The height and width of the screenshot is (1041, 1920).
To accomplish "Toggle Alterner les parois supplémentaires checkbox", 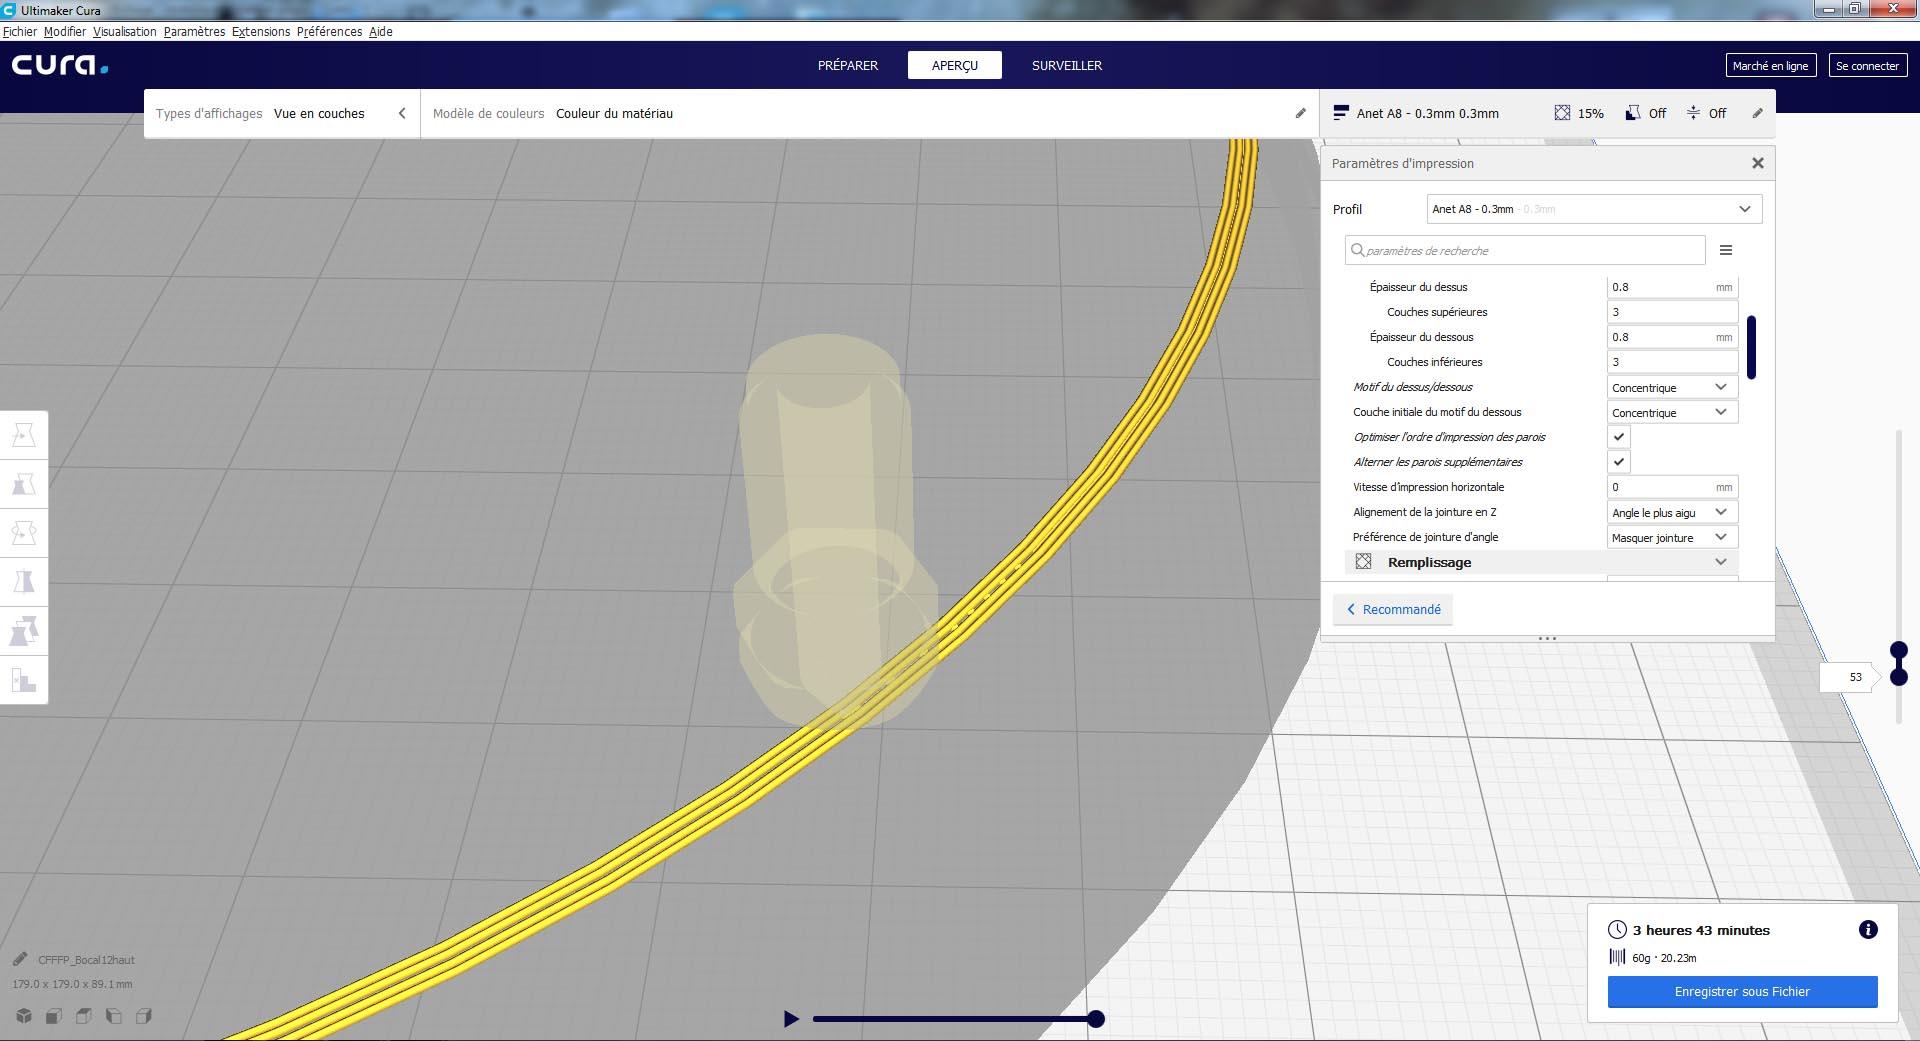I will tap(1618, 462).
